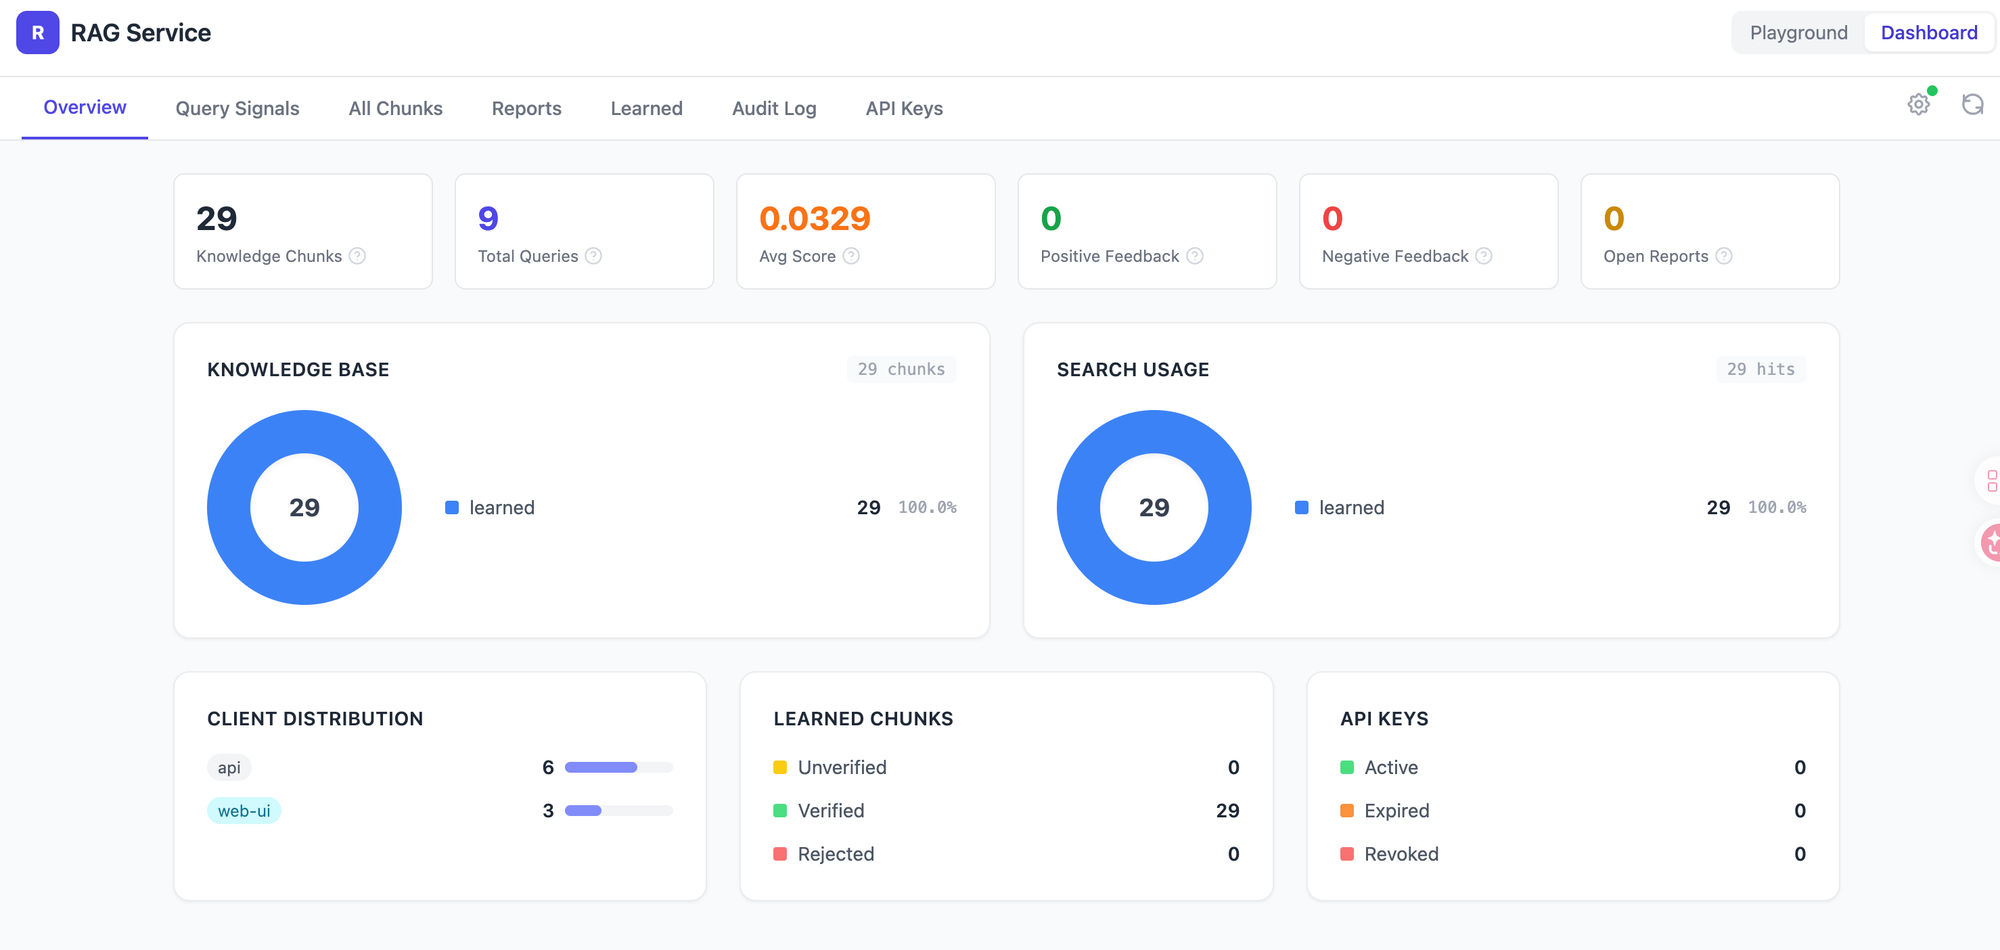Open the help tooltip beside Knowledge Chunks
The image size is (2000, 950).
(358, 256)
